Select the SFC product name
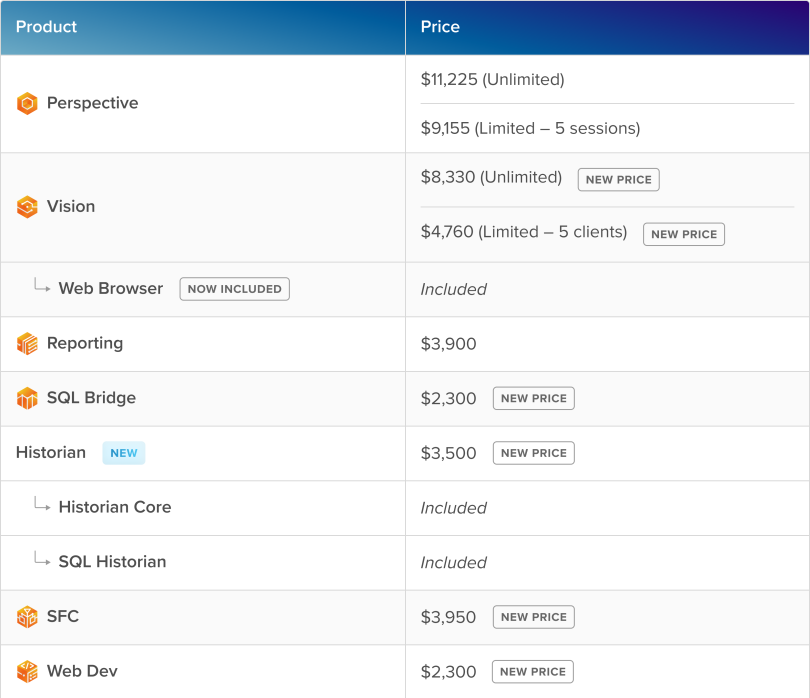 (63, 616)
